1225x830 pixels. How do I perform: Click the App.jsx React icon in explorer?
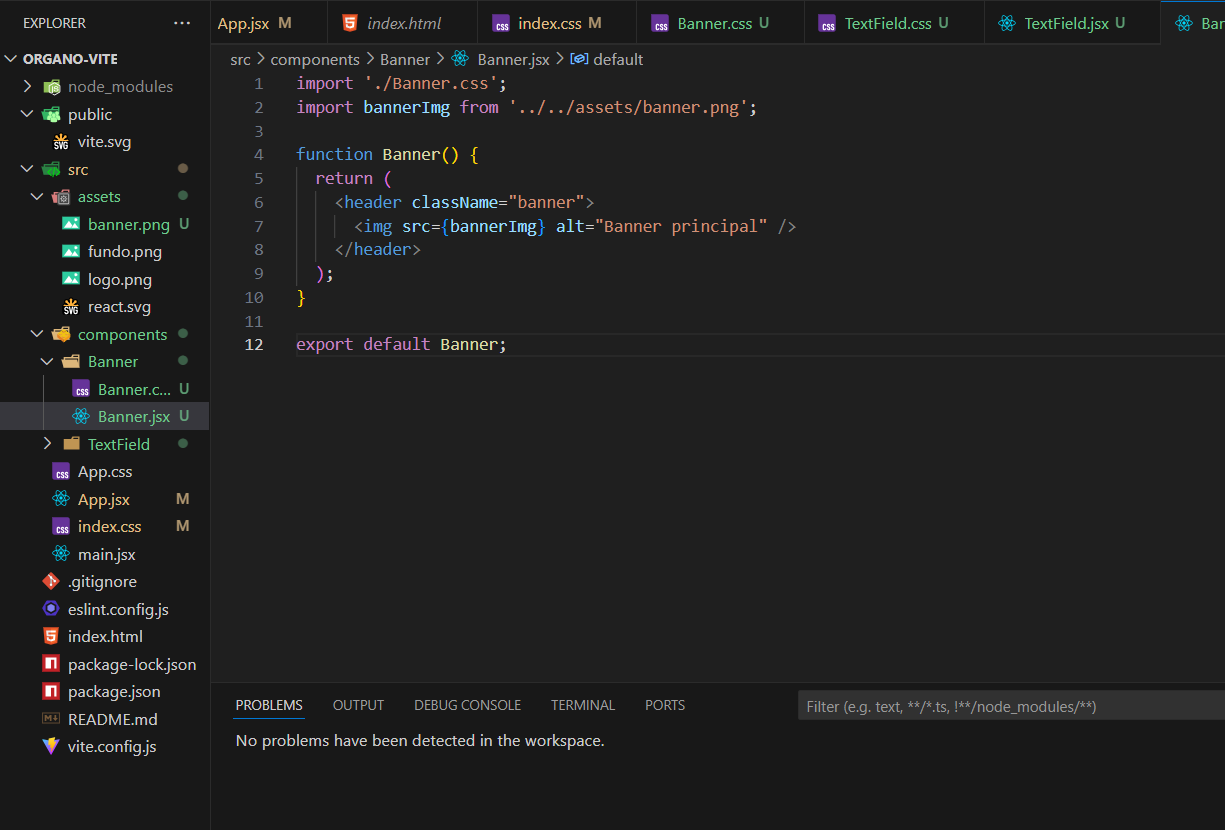point(61,499)
